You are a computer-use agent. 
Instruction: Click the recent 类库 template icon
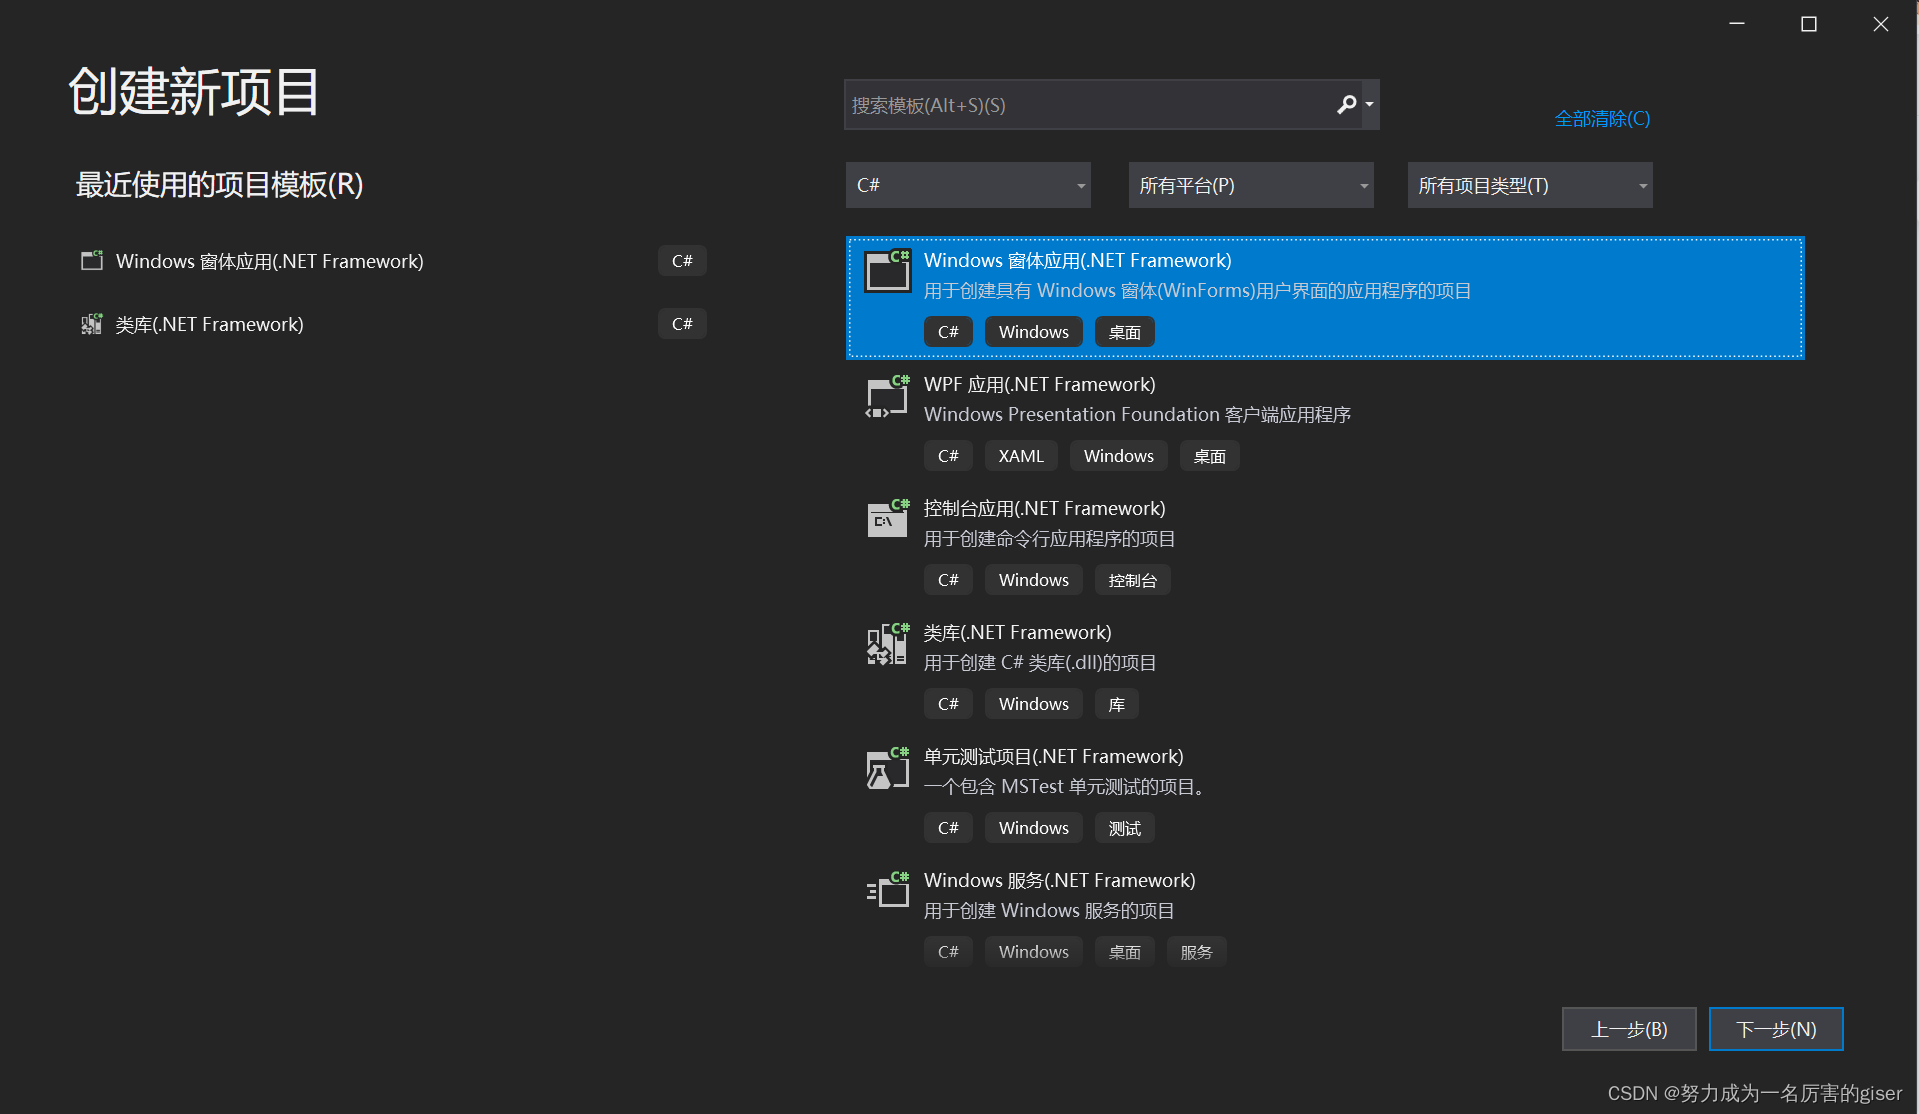[92, 324]
